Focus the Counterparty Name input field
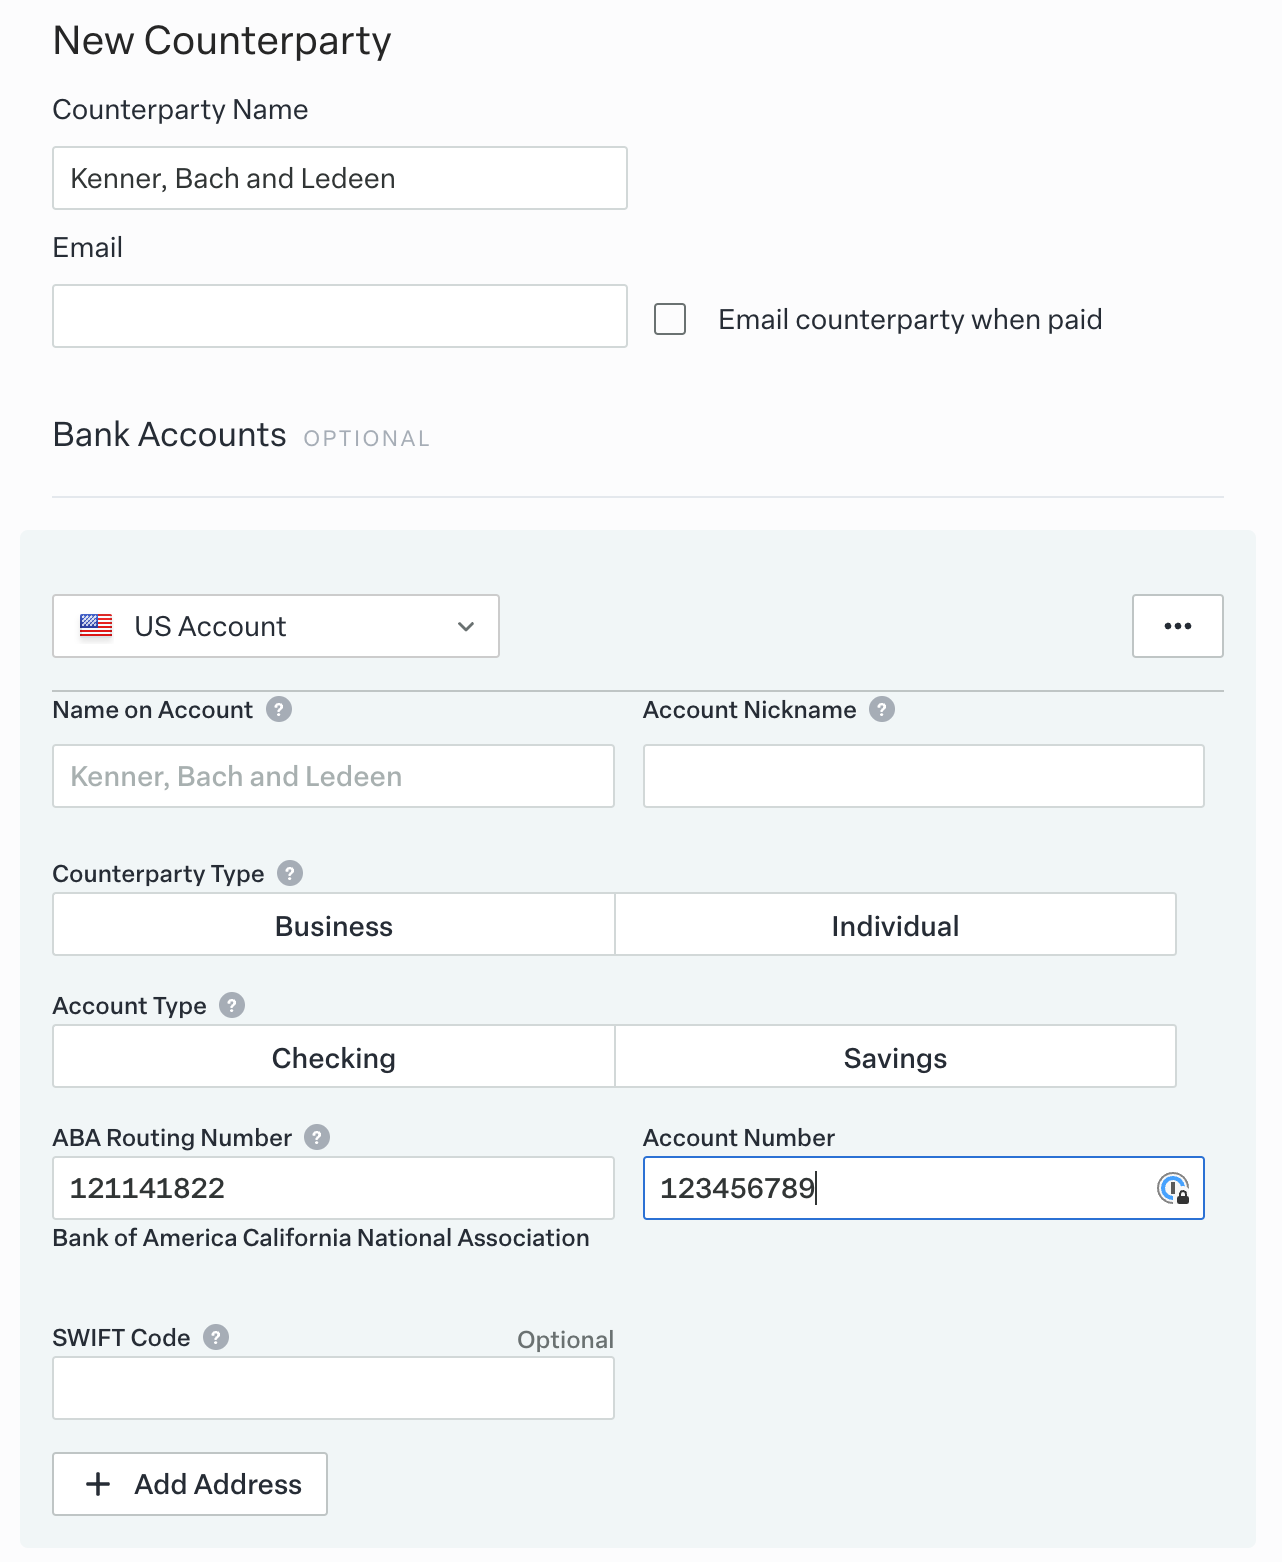1282x1562 pixels. point(339,179)
